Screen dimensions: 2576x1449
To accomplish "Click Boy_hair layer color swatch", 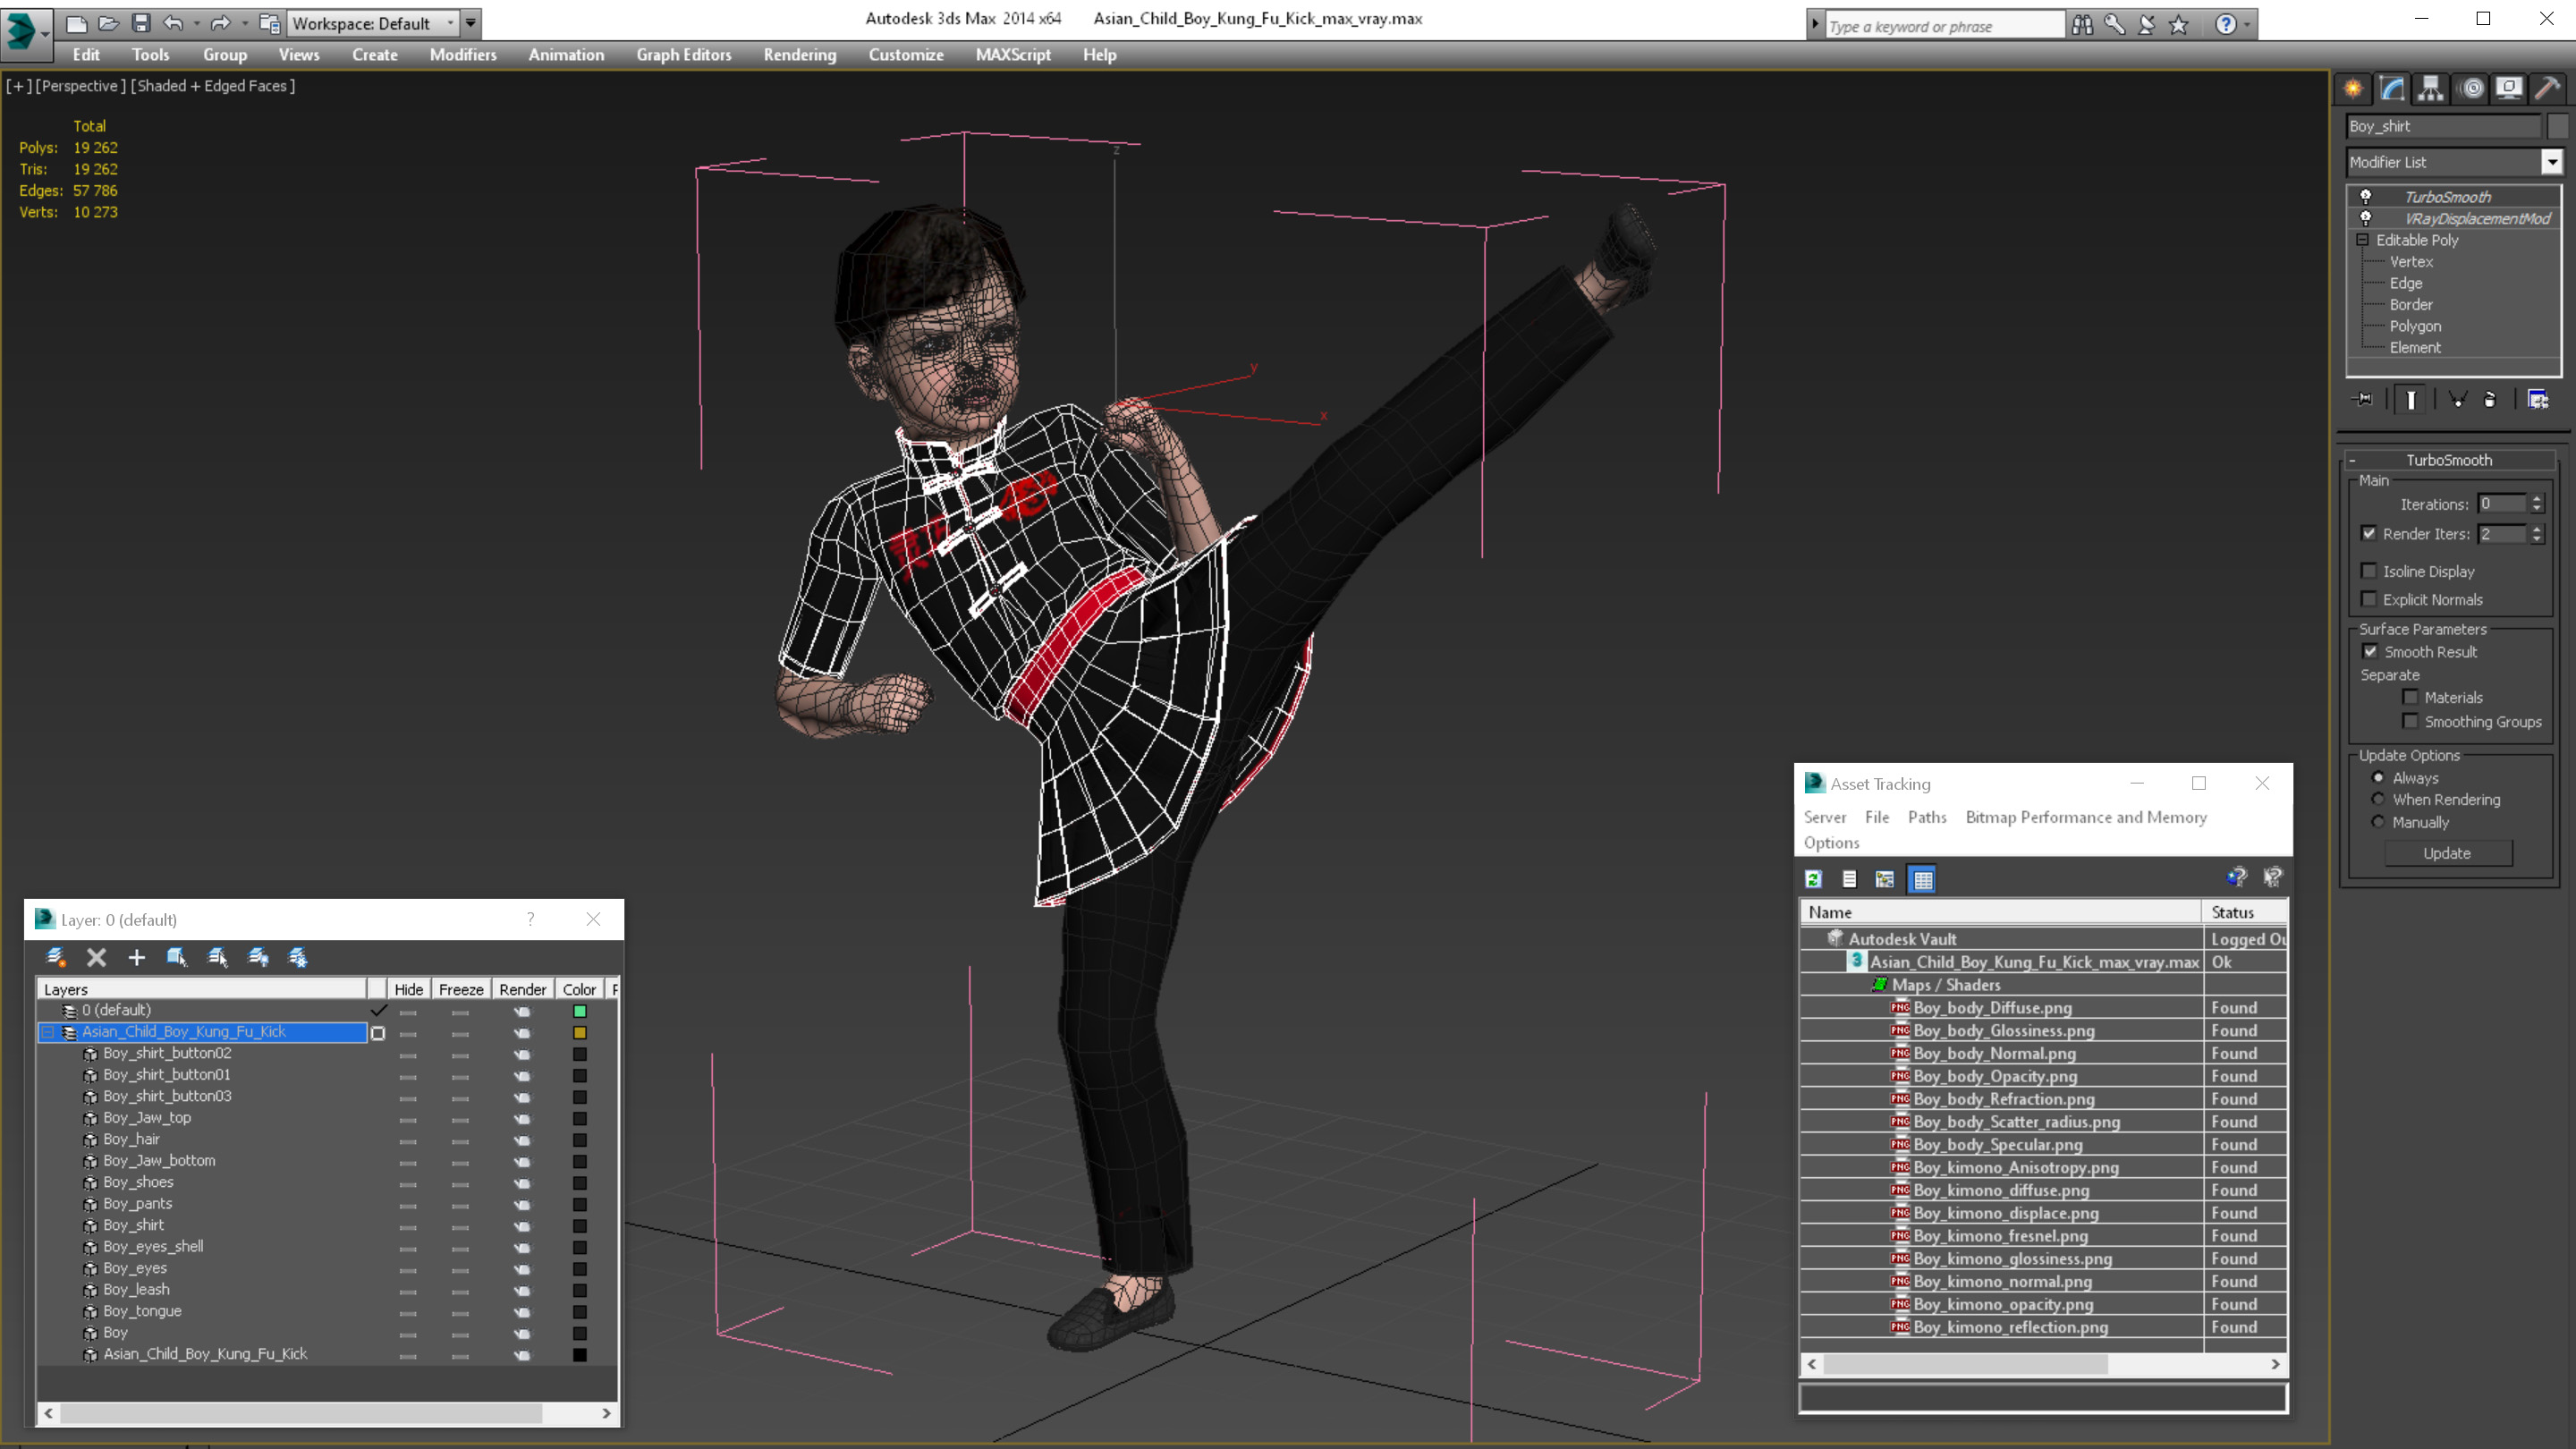I will (579, 1140).
